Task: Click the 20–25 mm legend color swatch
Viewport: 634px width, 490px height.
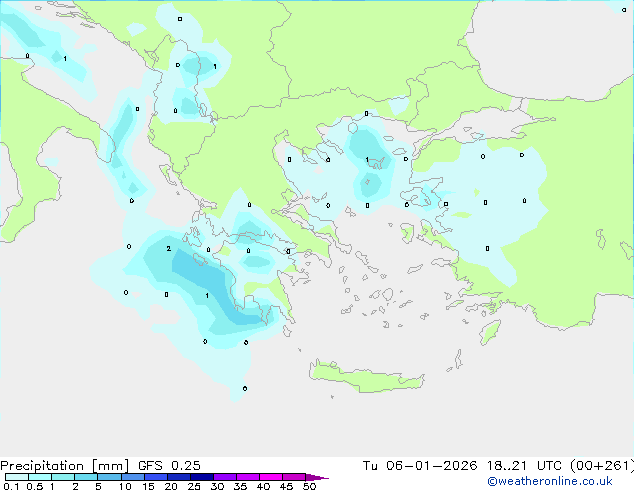Action: pyautogui.click(x=179, y=477)
